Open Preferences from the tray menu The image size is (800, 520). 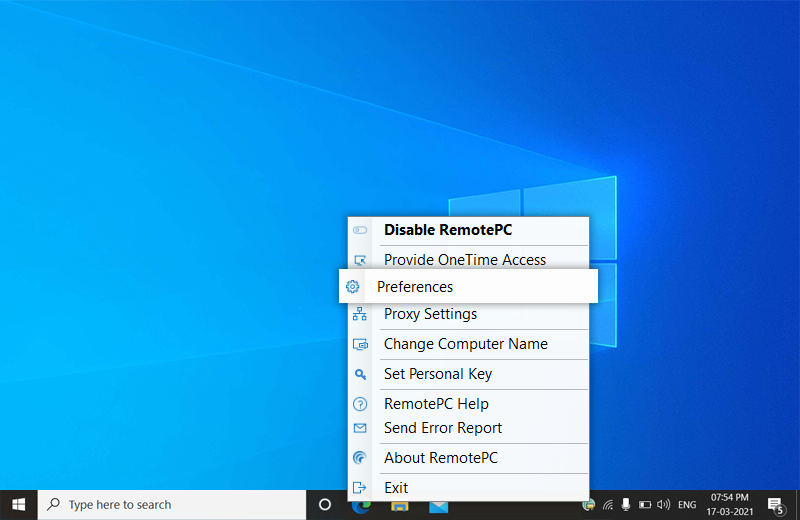coord(415,287)
